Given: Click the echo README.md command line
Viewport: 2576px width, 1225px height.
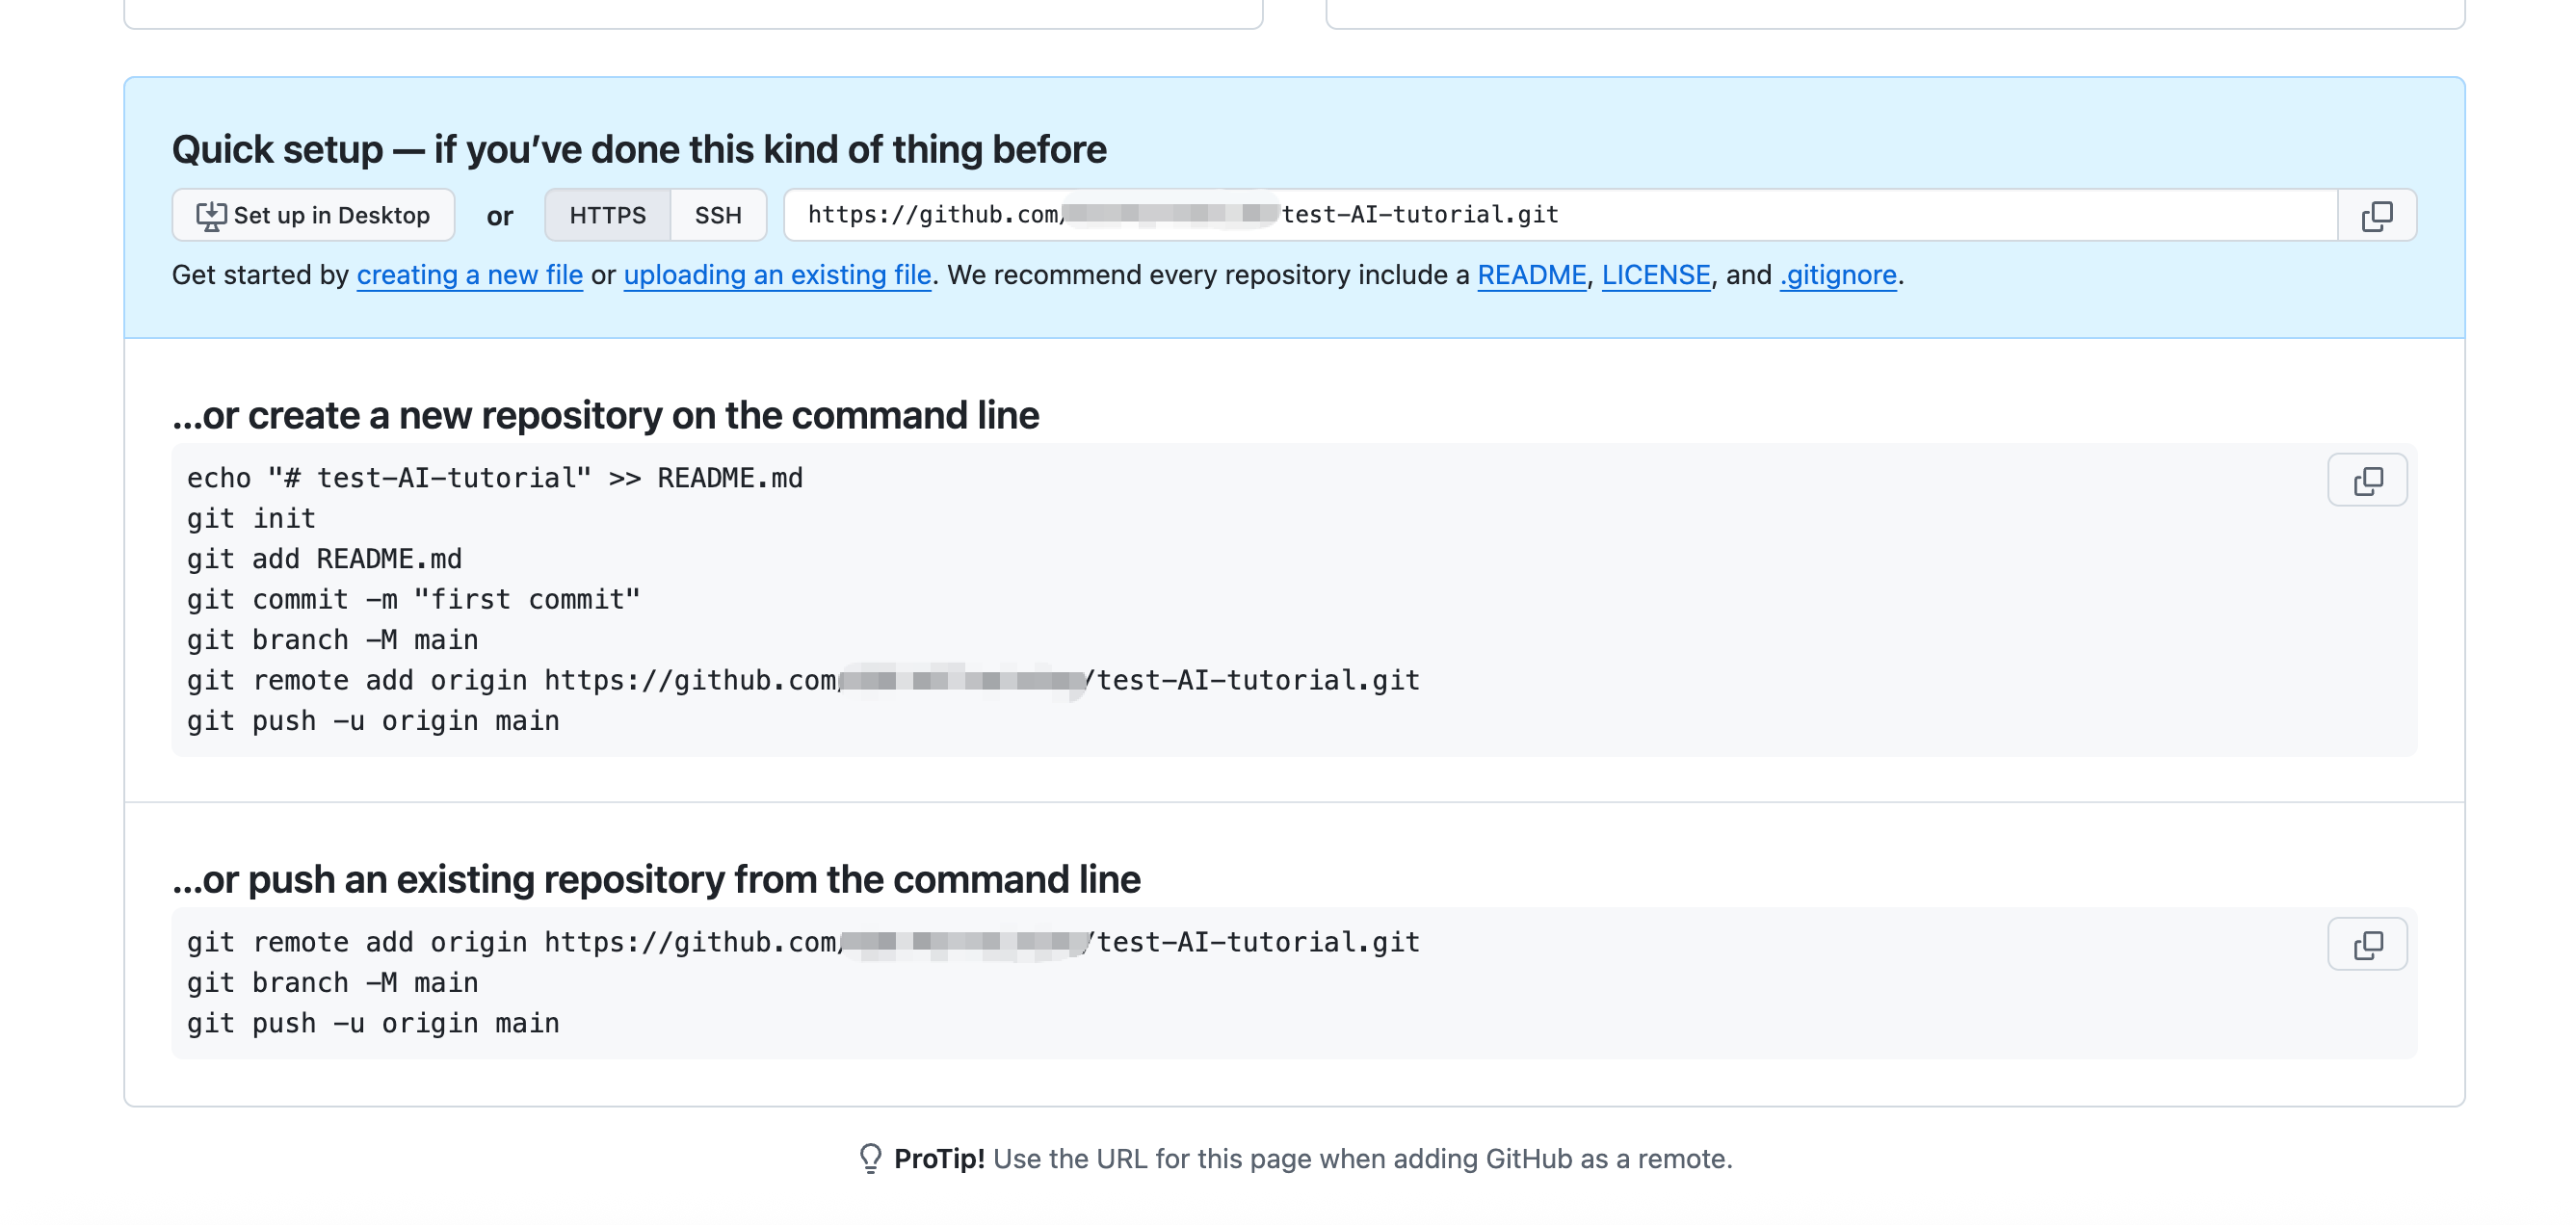Looking at the screenshot, I should pyautogui.click(x=495, y=478).
